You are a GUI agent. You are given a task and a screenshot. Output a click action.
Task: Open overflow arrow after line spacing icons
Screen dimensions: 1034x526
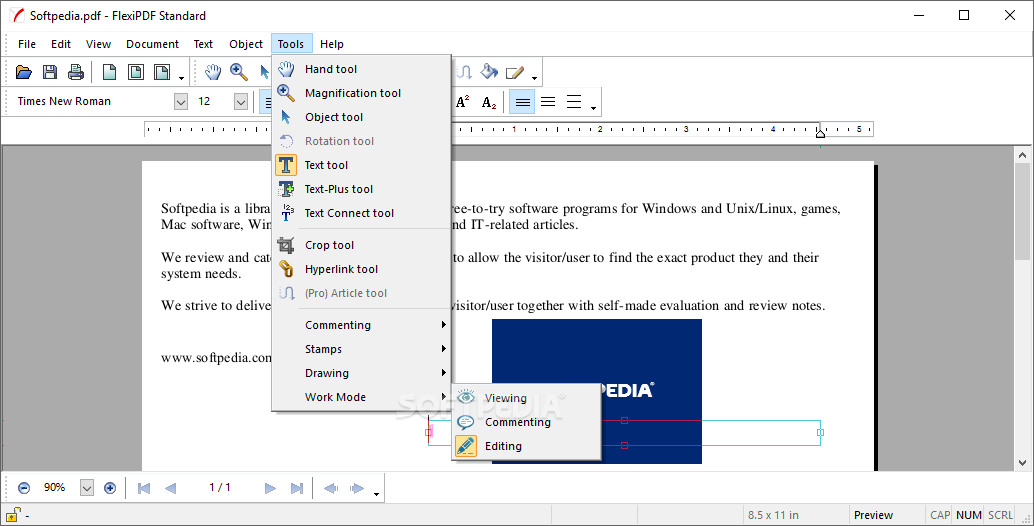(593, 108)
